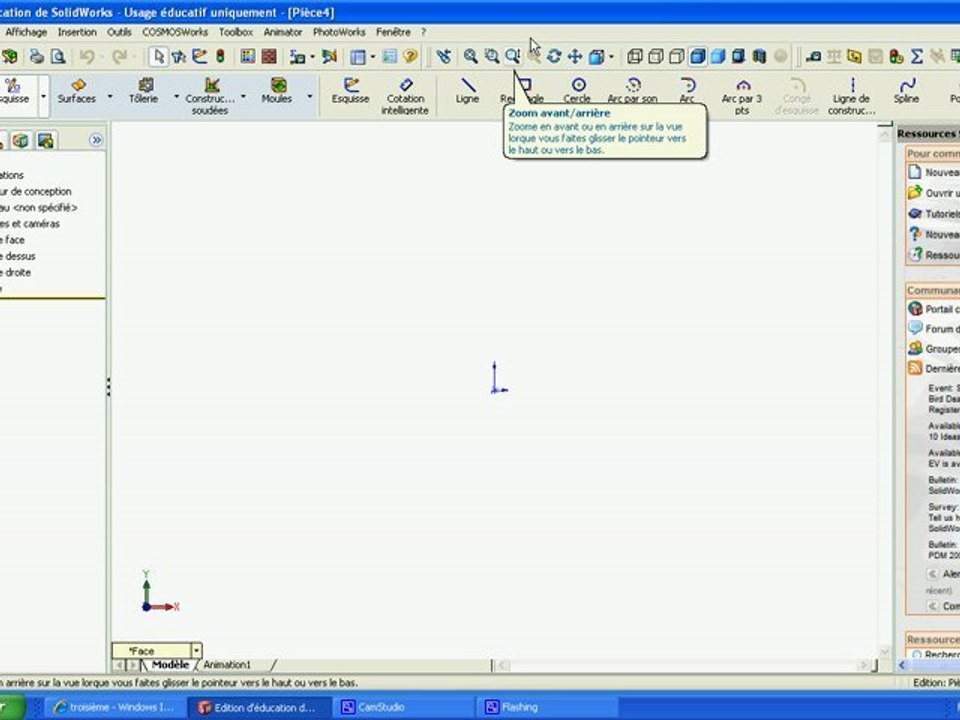Image resolution: width=960 pixels, height=720 pixels.
Task: Open Equations with the Sigma icon
Action: pos(917,57)
